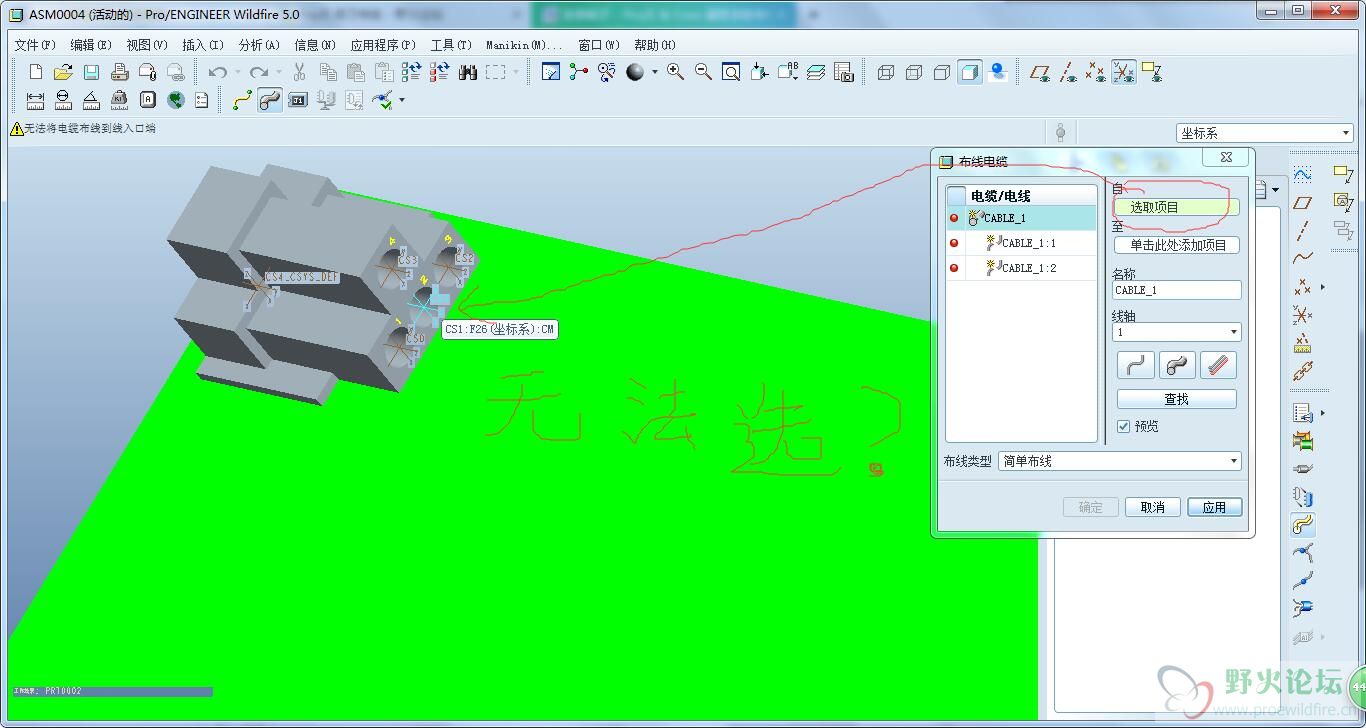
Task: Toggle datum axes display
Action: [1068, 72]
